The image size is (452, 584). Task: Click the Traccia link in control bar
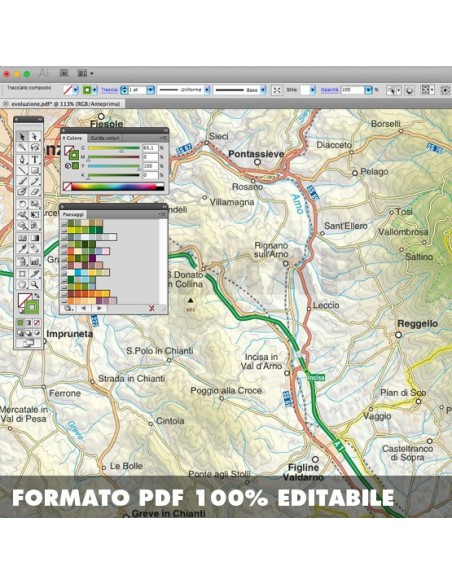109,90
